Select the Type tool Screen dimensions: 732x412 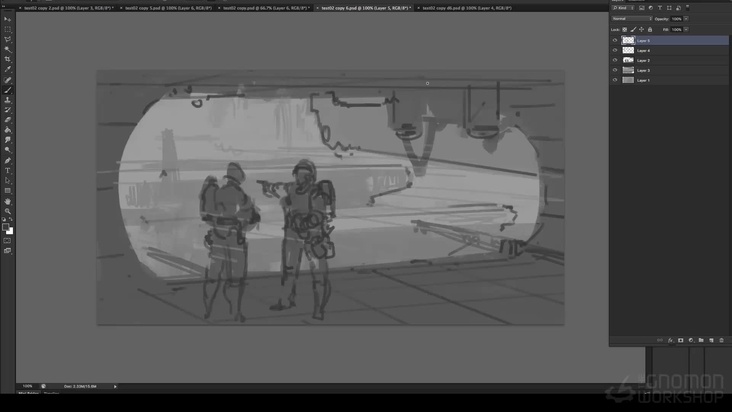coord(7,171)
